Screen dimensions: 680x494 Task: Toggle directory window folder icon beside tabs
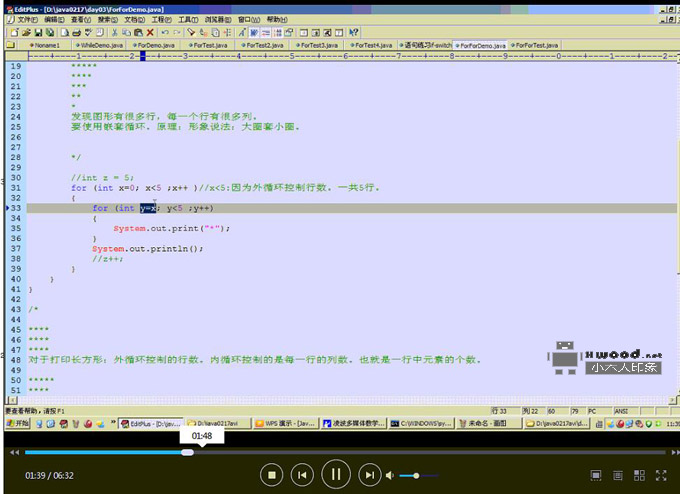tap(11, 45)
